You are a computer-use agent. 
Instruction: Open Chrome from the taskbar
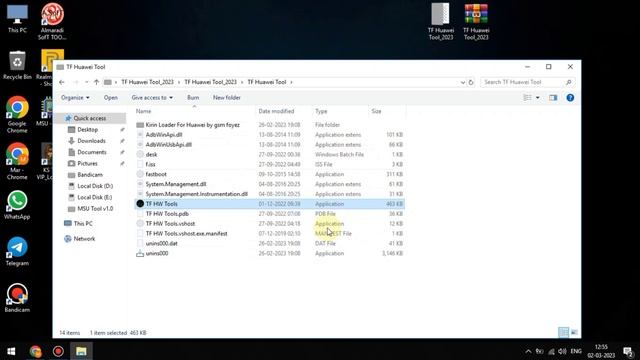pos(36,351)
